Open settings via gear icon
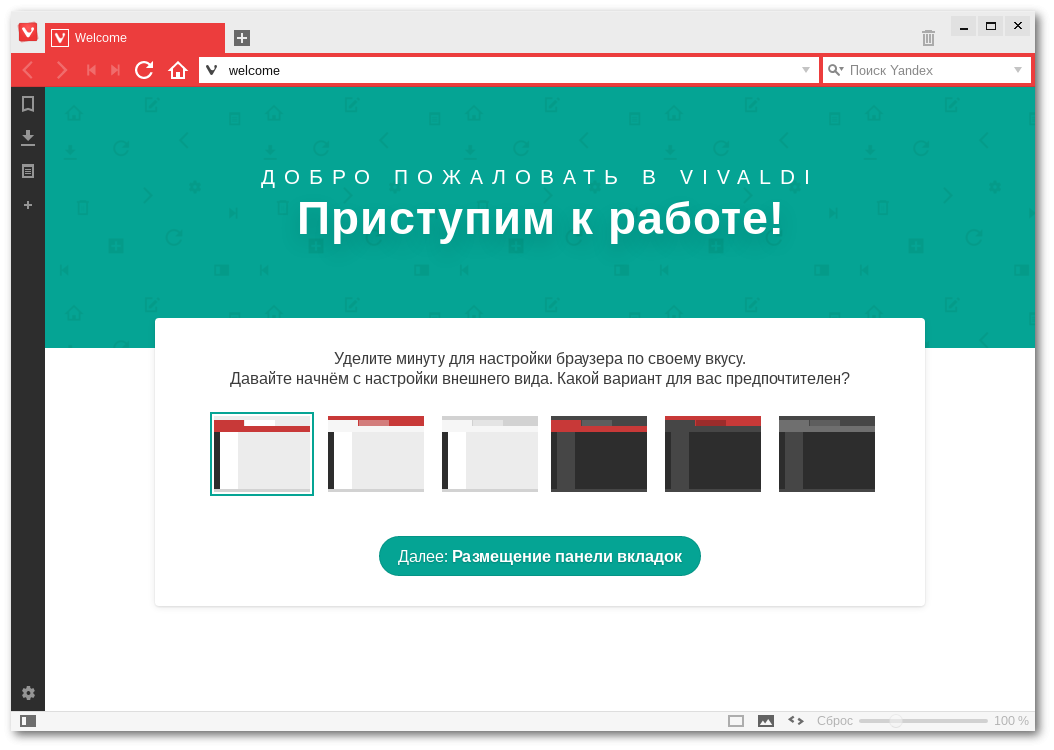Viewport: 1054px width, 750px height. 28,693
